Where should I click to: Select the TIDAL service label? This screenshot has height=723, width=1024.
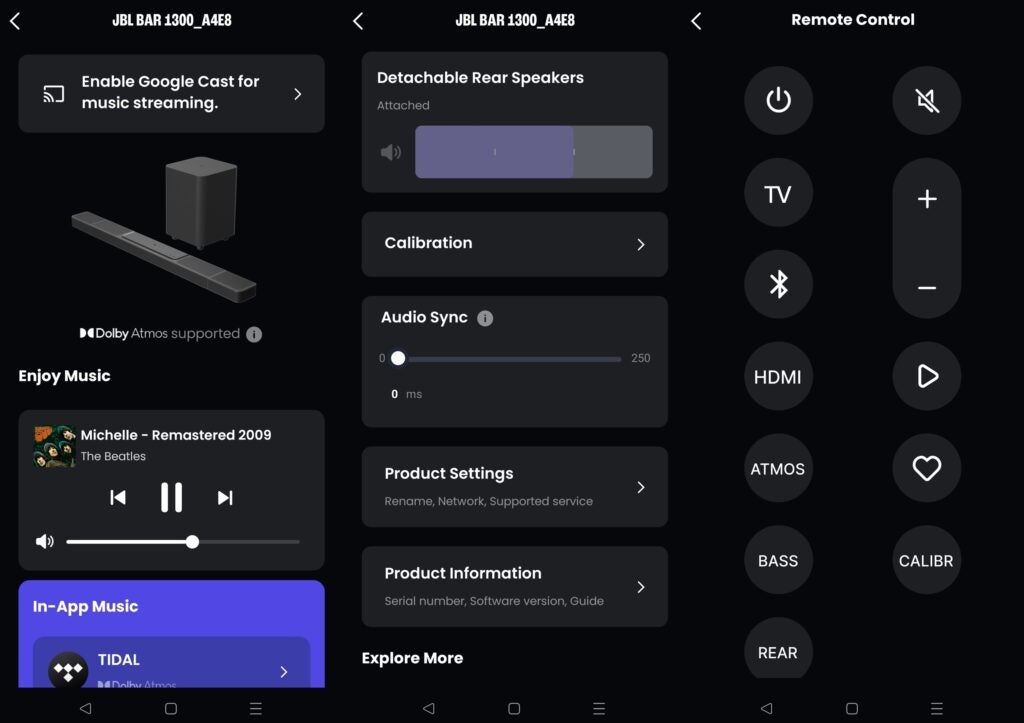click(x=119, y=660)
